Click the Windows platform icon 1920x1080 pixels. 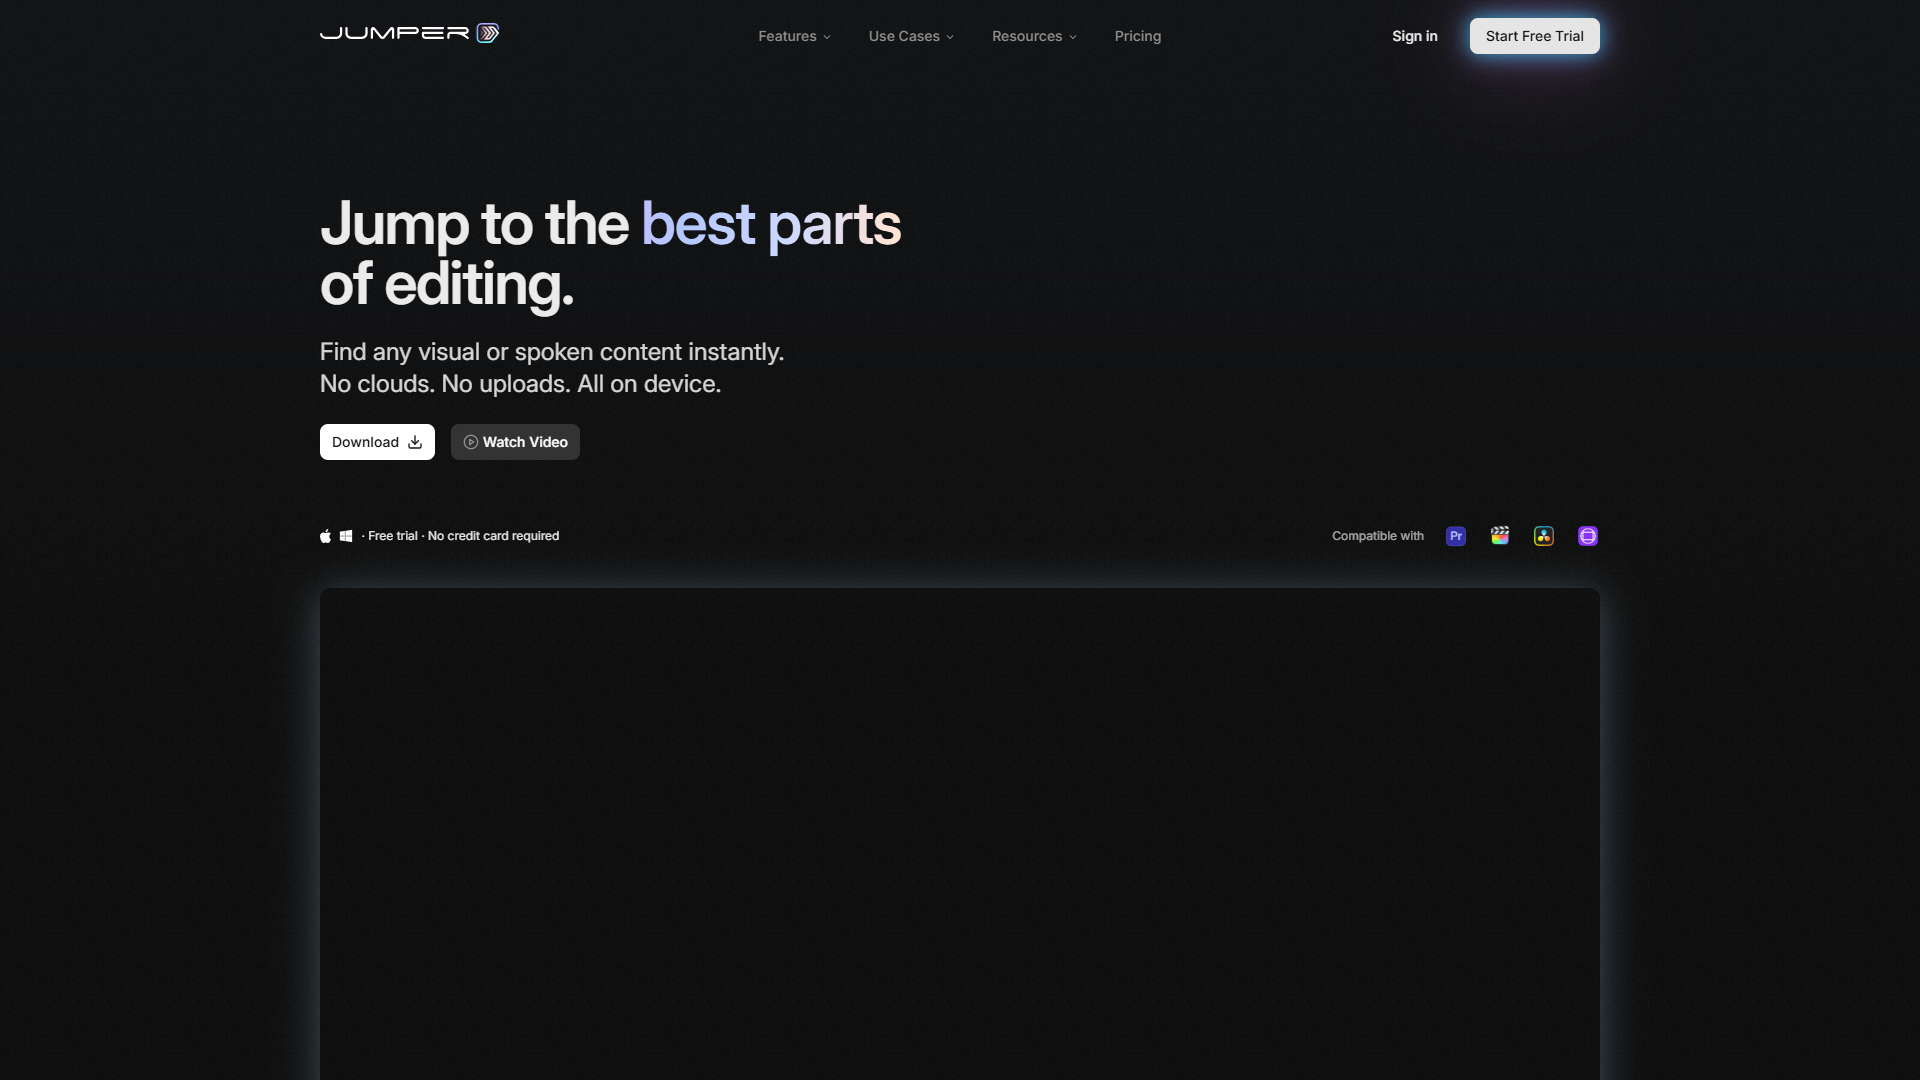click(346, 536)
